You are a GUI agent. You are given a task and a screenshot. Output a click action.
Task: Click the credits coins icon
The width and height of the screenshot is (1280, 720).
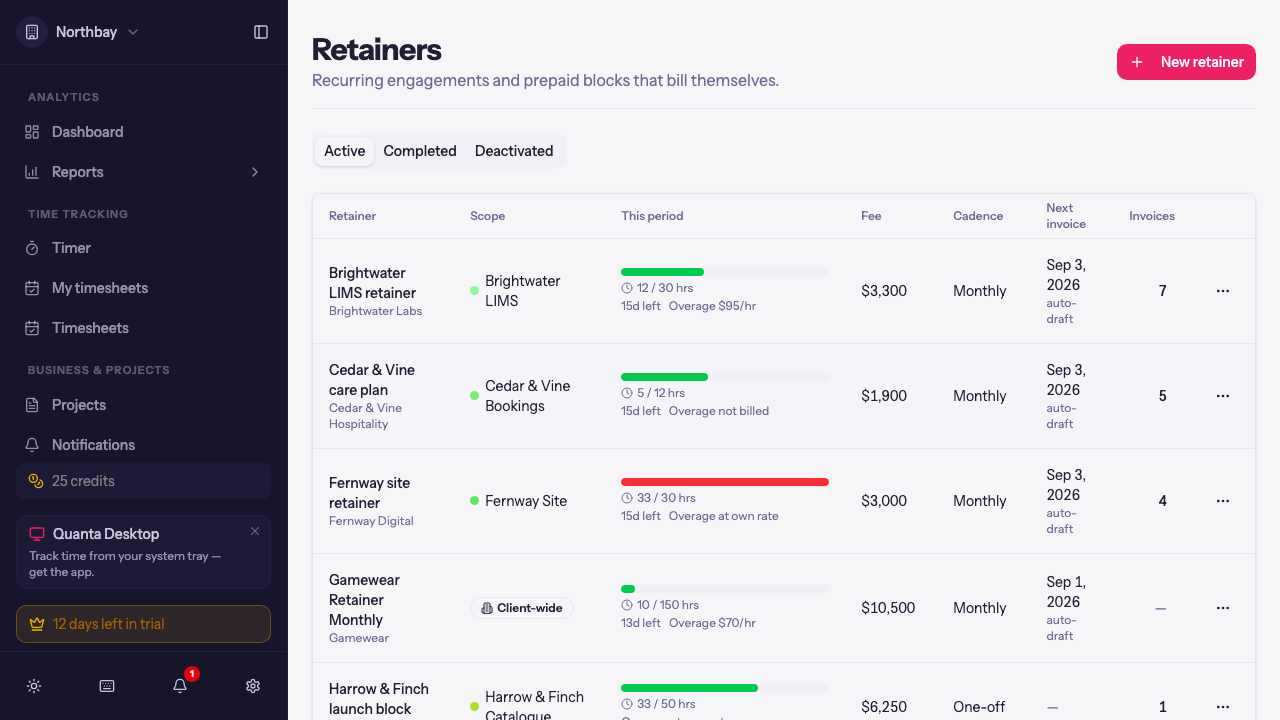click(36, 481)
